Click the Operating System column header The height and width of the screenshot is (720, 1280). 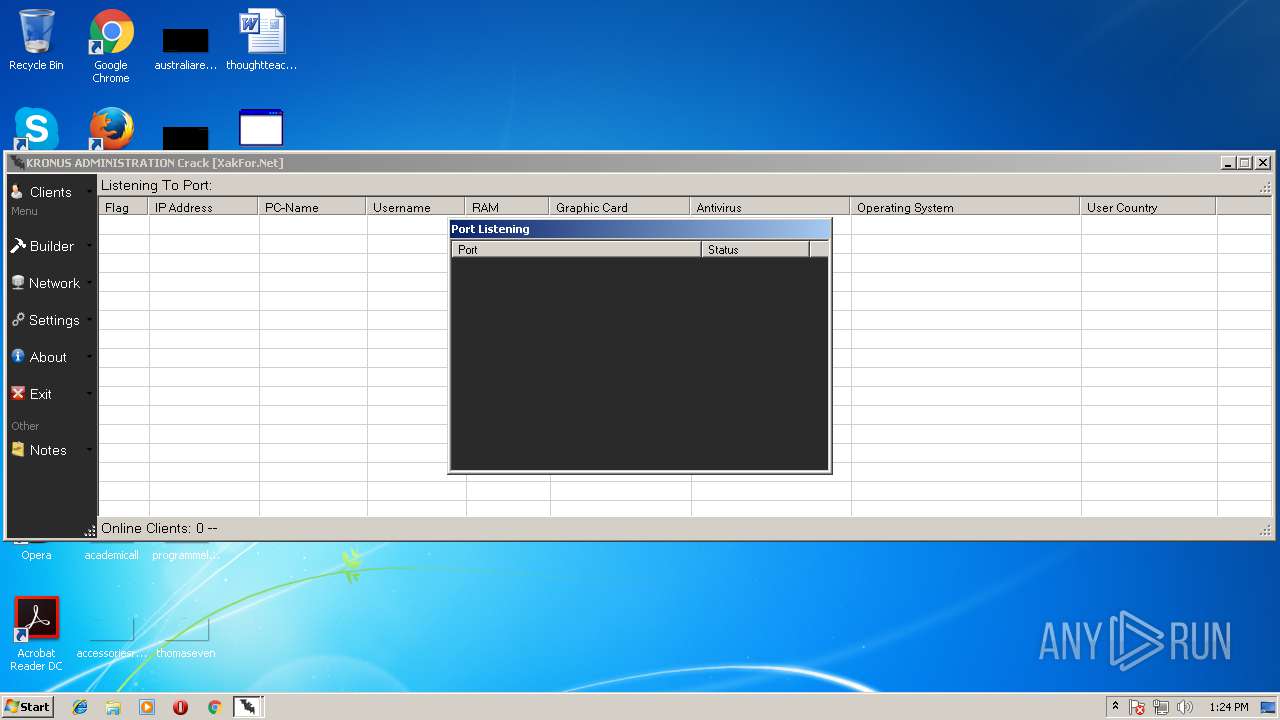point(965,207)
